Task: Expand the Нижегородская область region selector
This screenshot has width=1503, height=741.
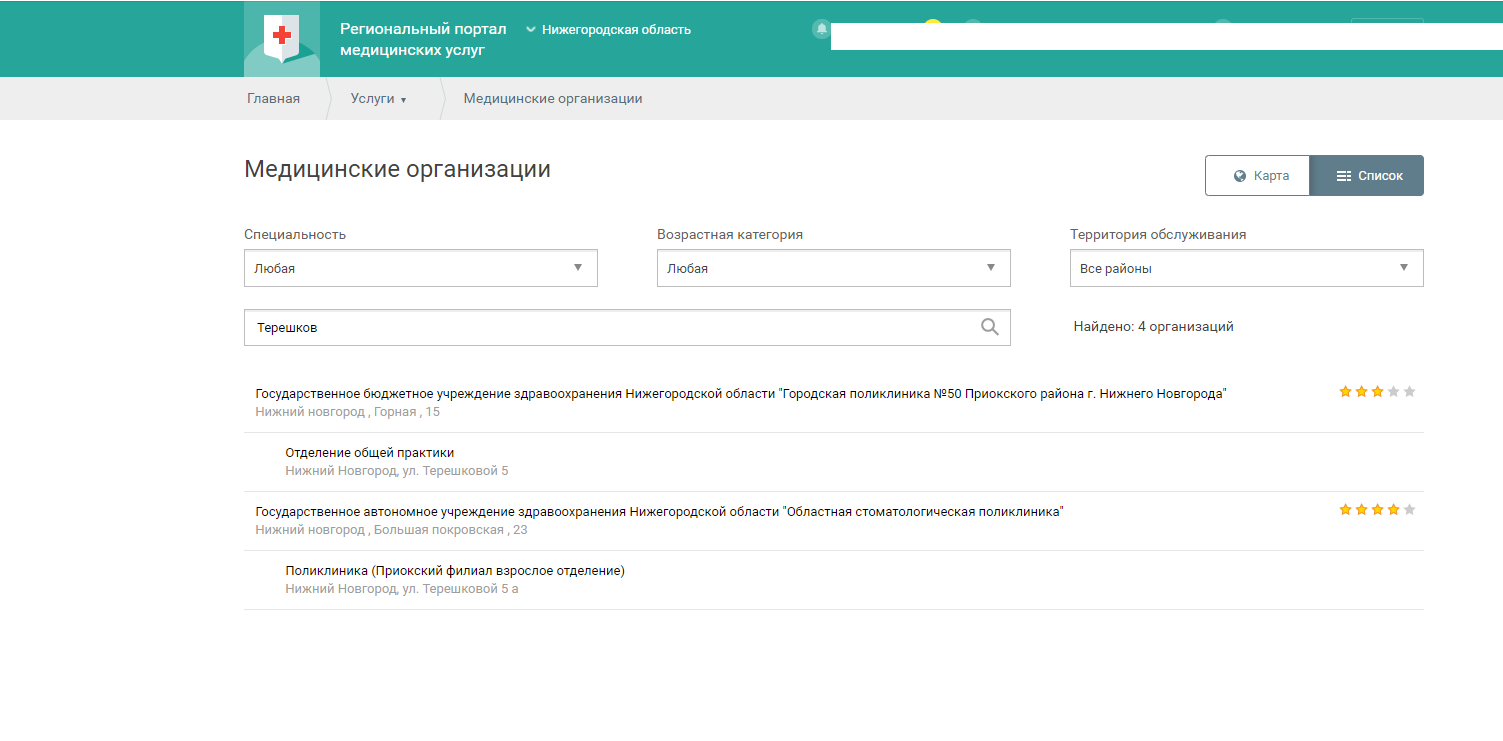Action: point(608,30)
